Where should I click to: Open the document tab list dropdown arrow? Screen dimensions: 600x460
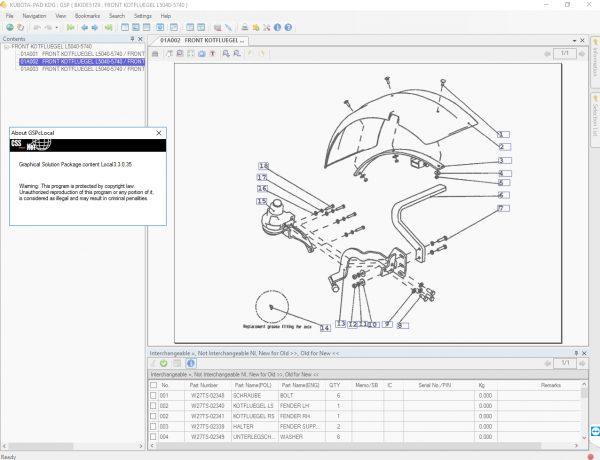click(x=574, y=40)
